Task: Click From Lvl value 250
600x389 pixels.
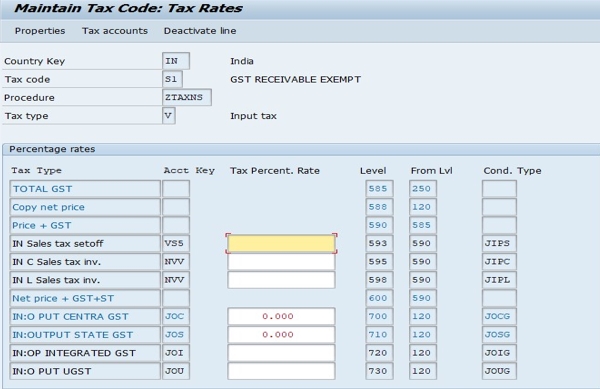Action: point(422,189)
